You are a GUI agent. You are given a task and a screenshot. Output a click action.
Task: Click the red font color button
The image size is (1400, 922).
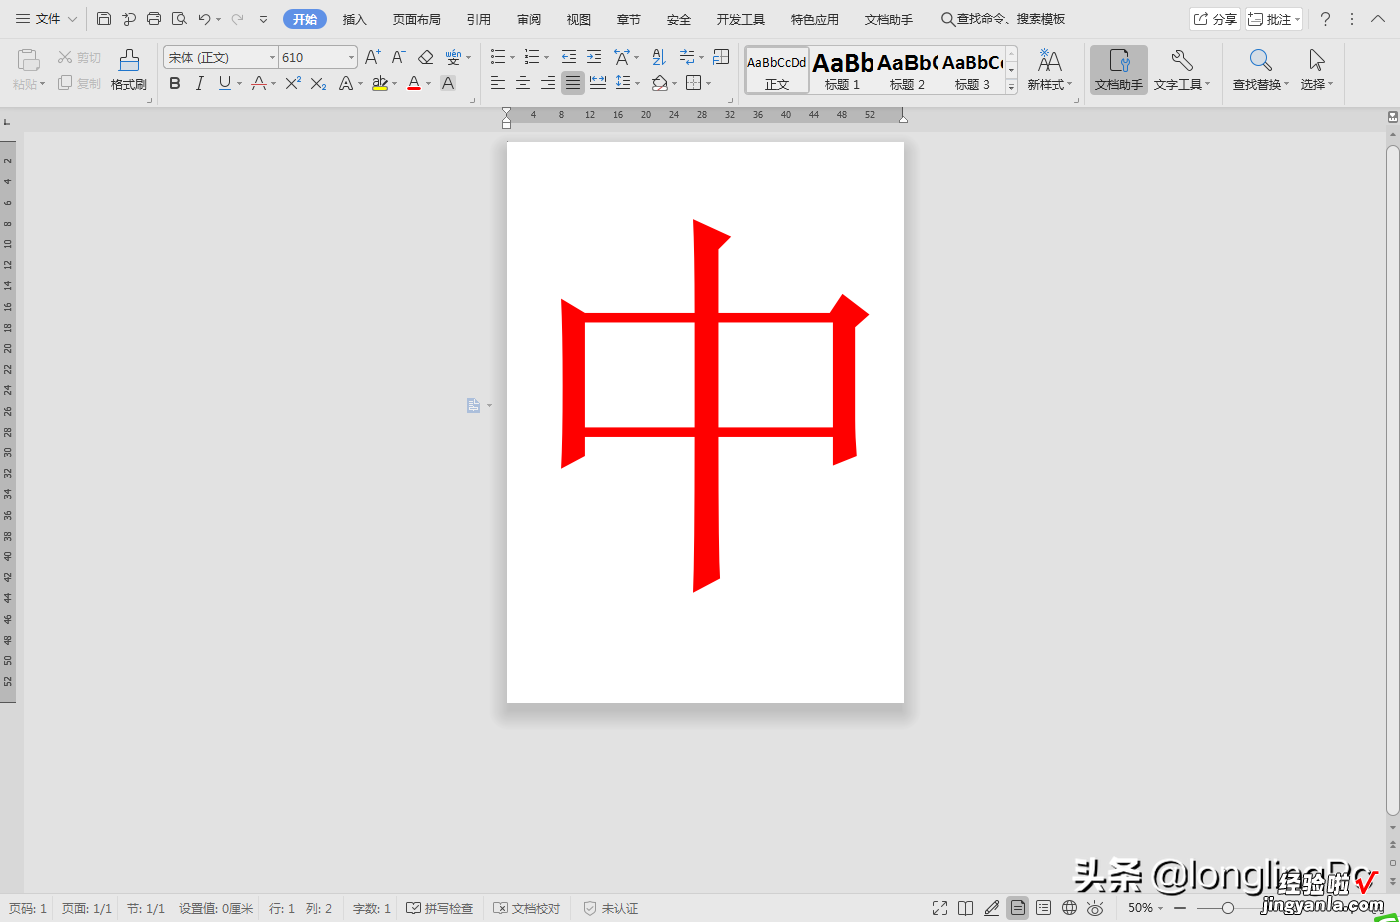414,84
